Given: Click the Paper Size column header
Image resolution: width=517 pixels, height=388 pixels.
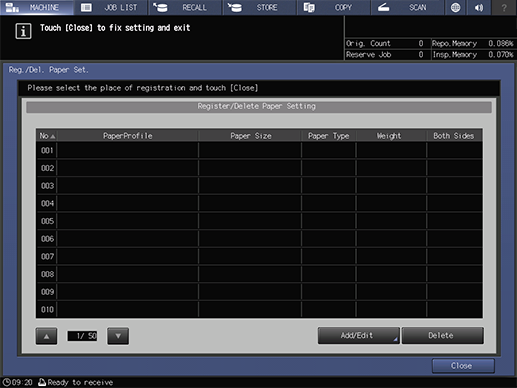Looking at the screenshot, I should click(x=250, y=136).
